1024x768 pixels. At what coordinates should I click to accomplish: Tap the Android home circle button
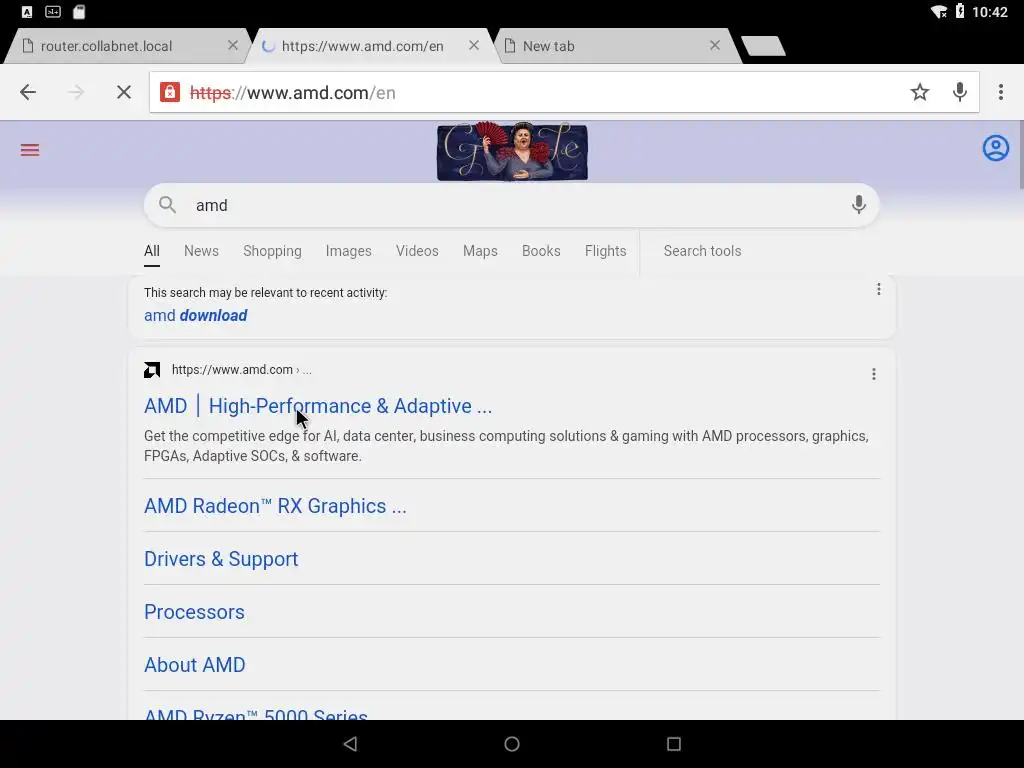(x=512, y=744)
